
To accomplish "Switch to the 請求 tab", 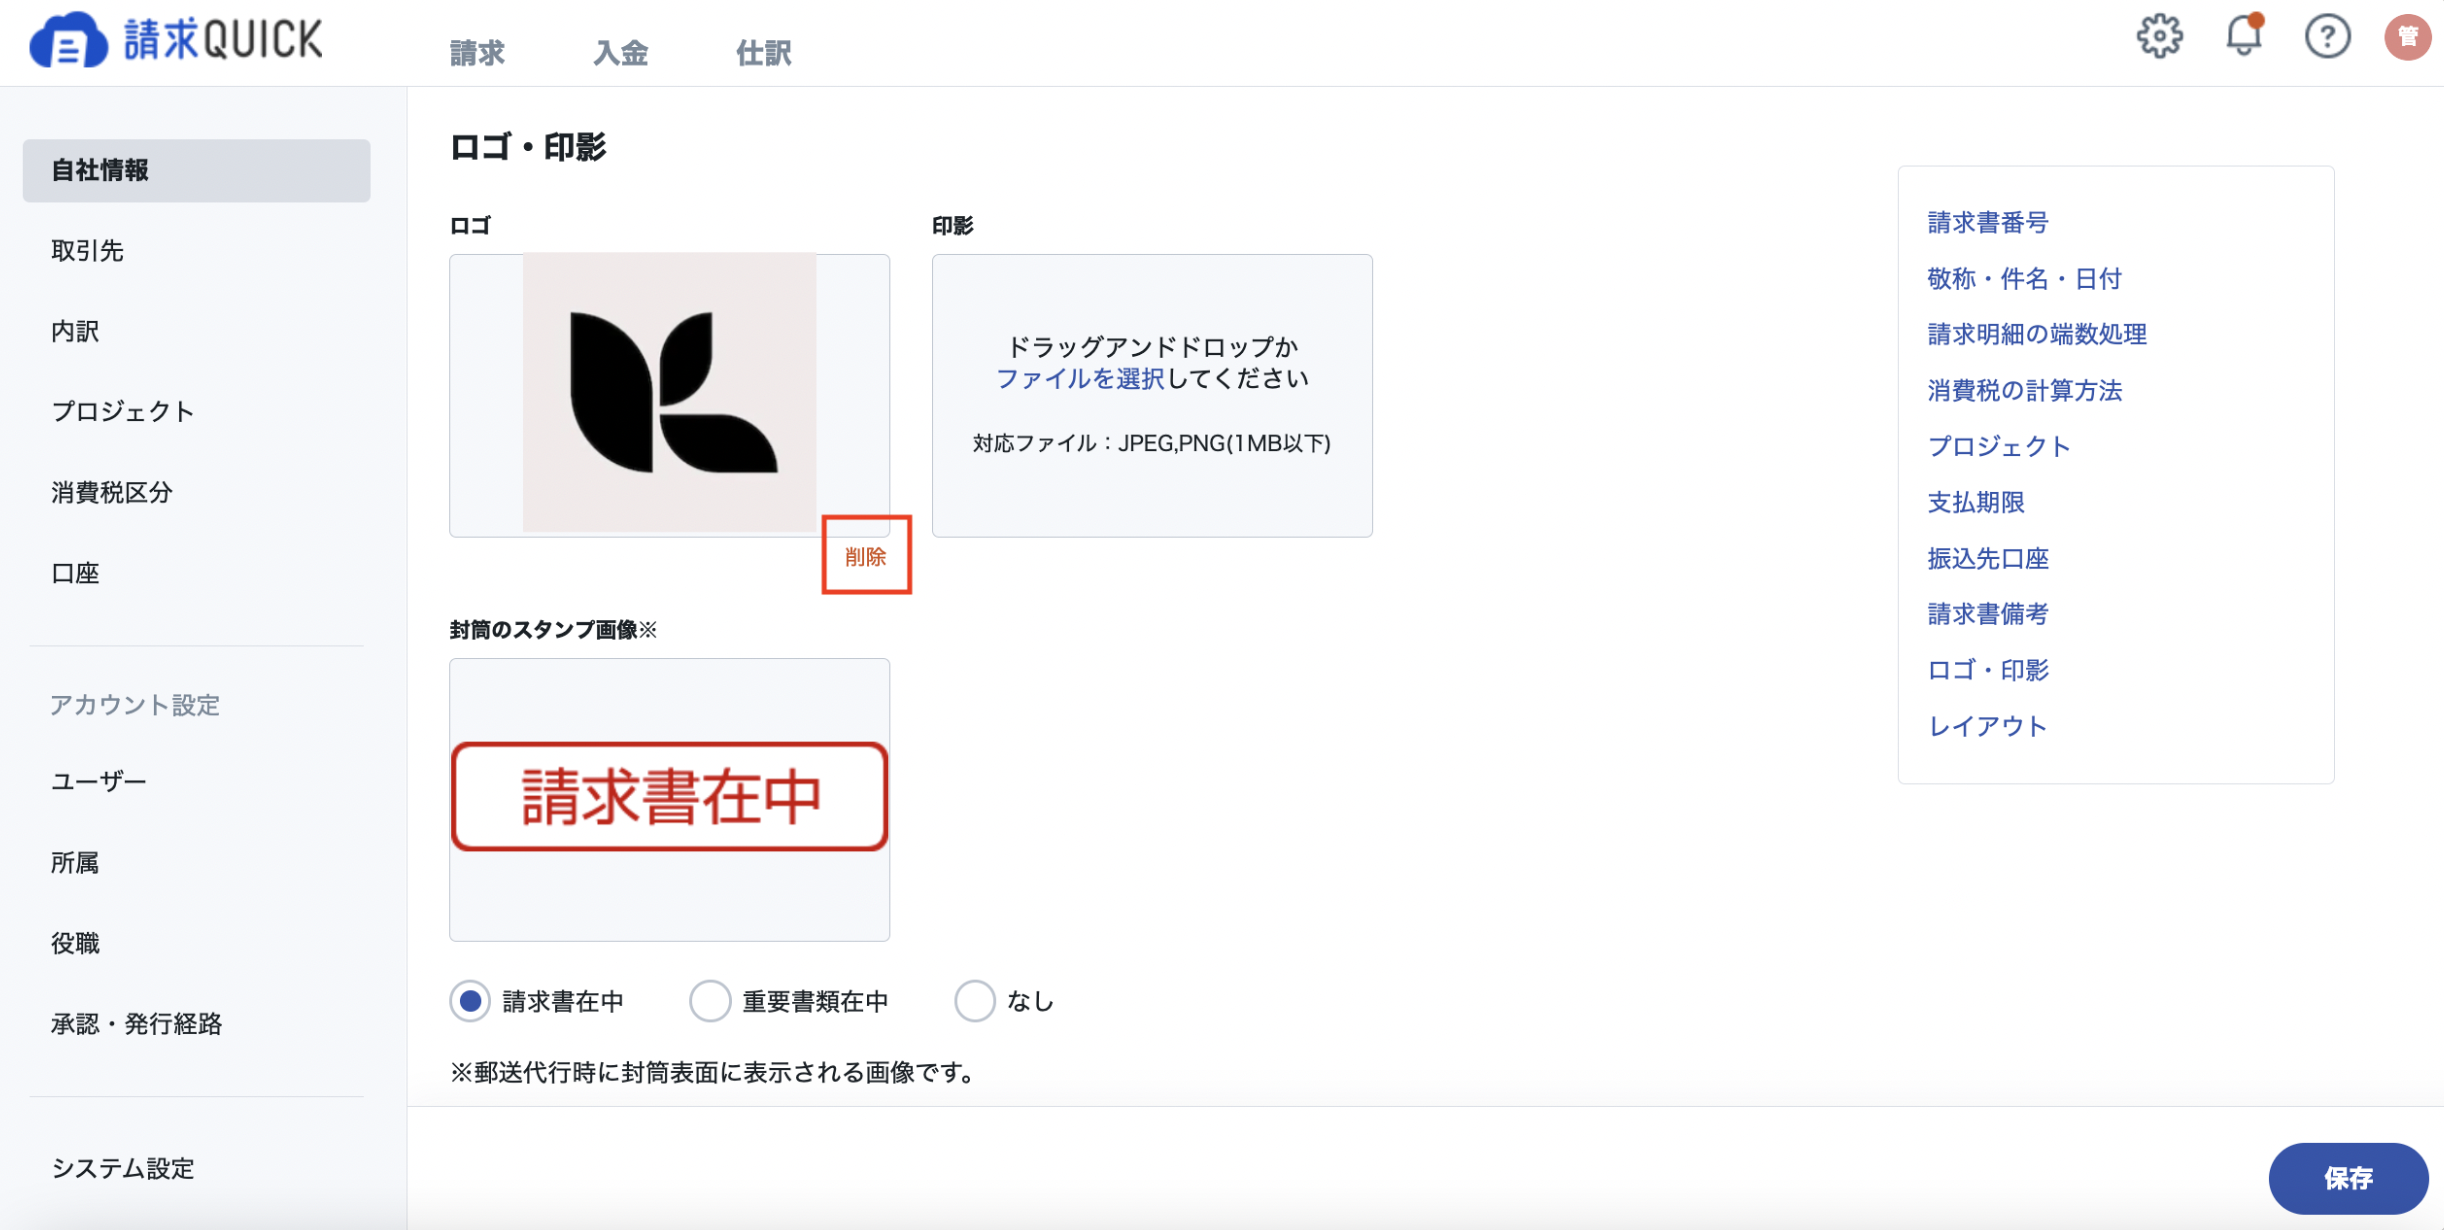I will [477, 52].
